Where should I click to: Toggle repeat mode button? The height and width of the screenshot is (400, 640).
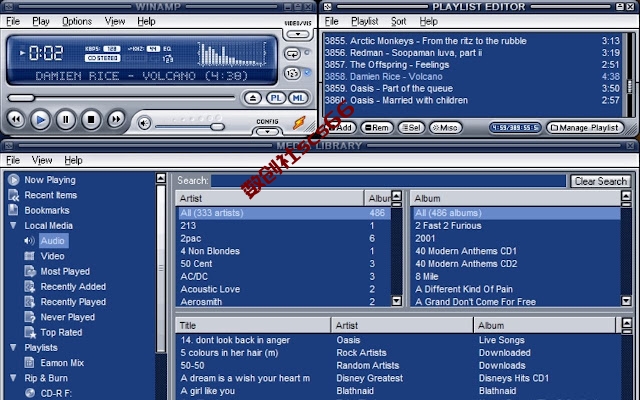click(292, 53)
